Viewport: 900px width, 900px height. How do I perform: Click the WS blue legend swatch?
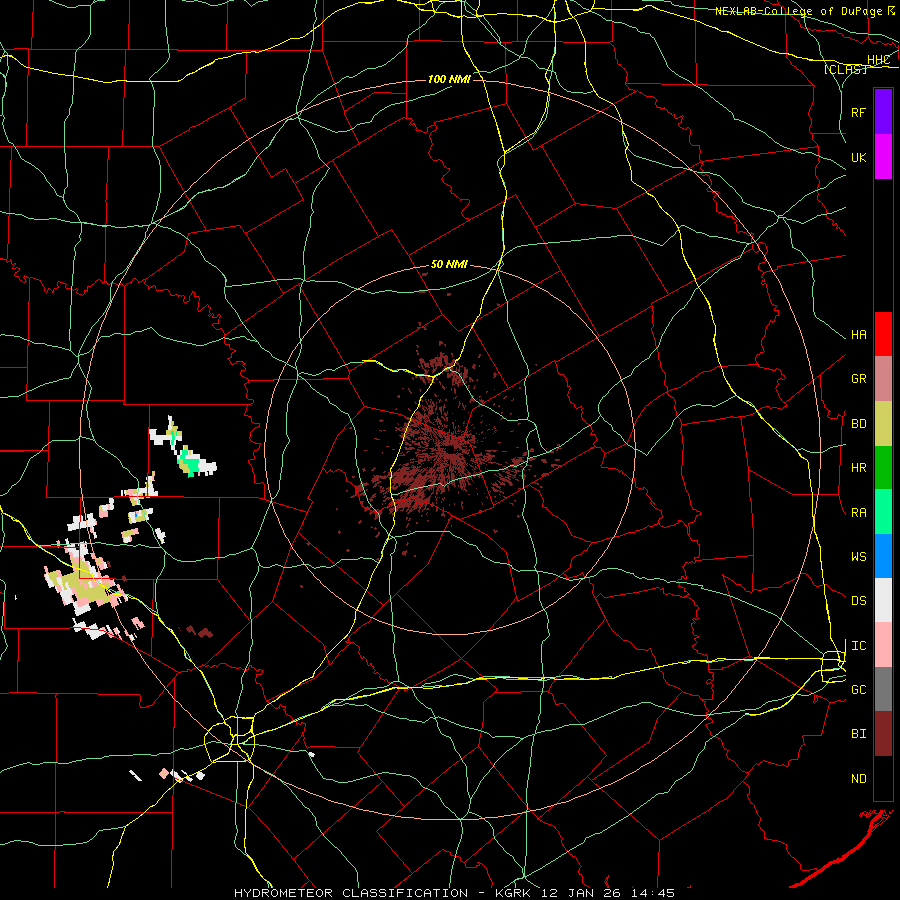coord(883,556)
